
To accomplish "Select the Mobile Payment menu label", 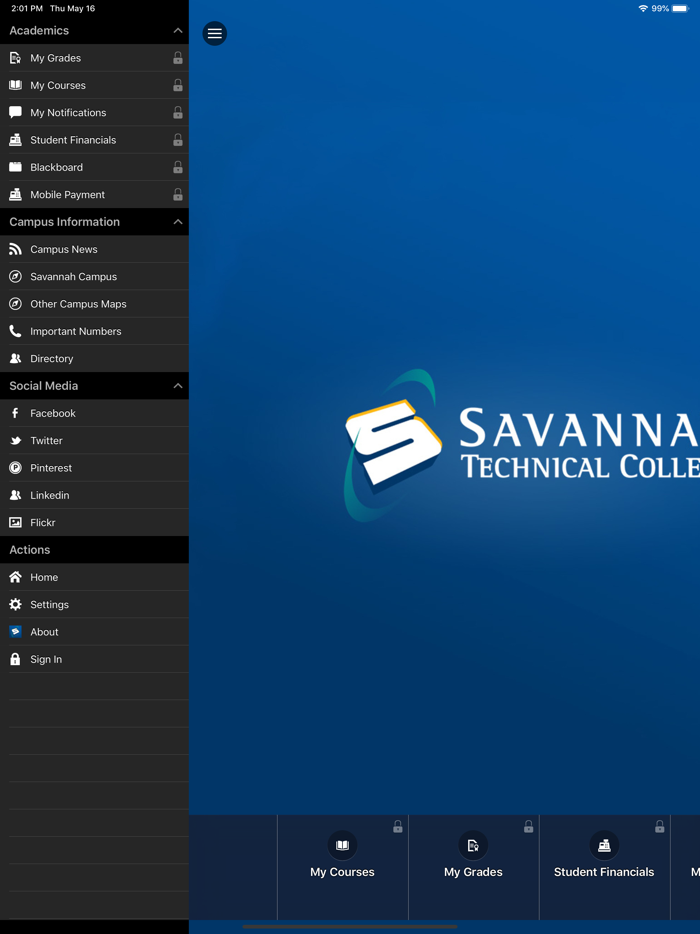I will pyautogui.click(x=67, y=195).
